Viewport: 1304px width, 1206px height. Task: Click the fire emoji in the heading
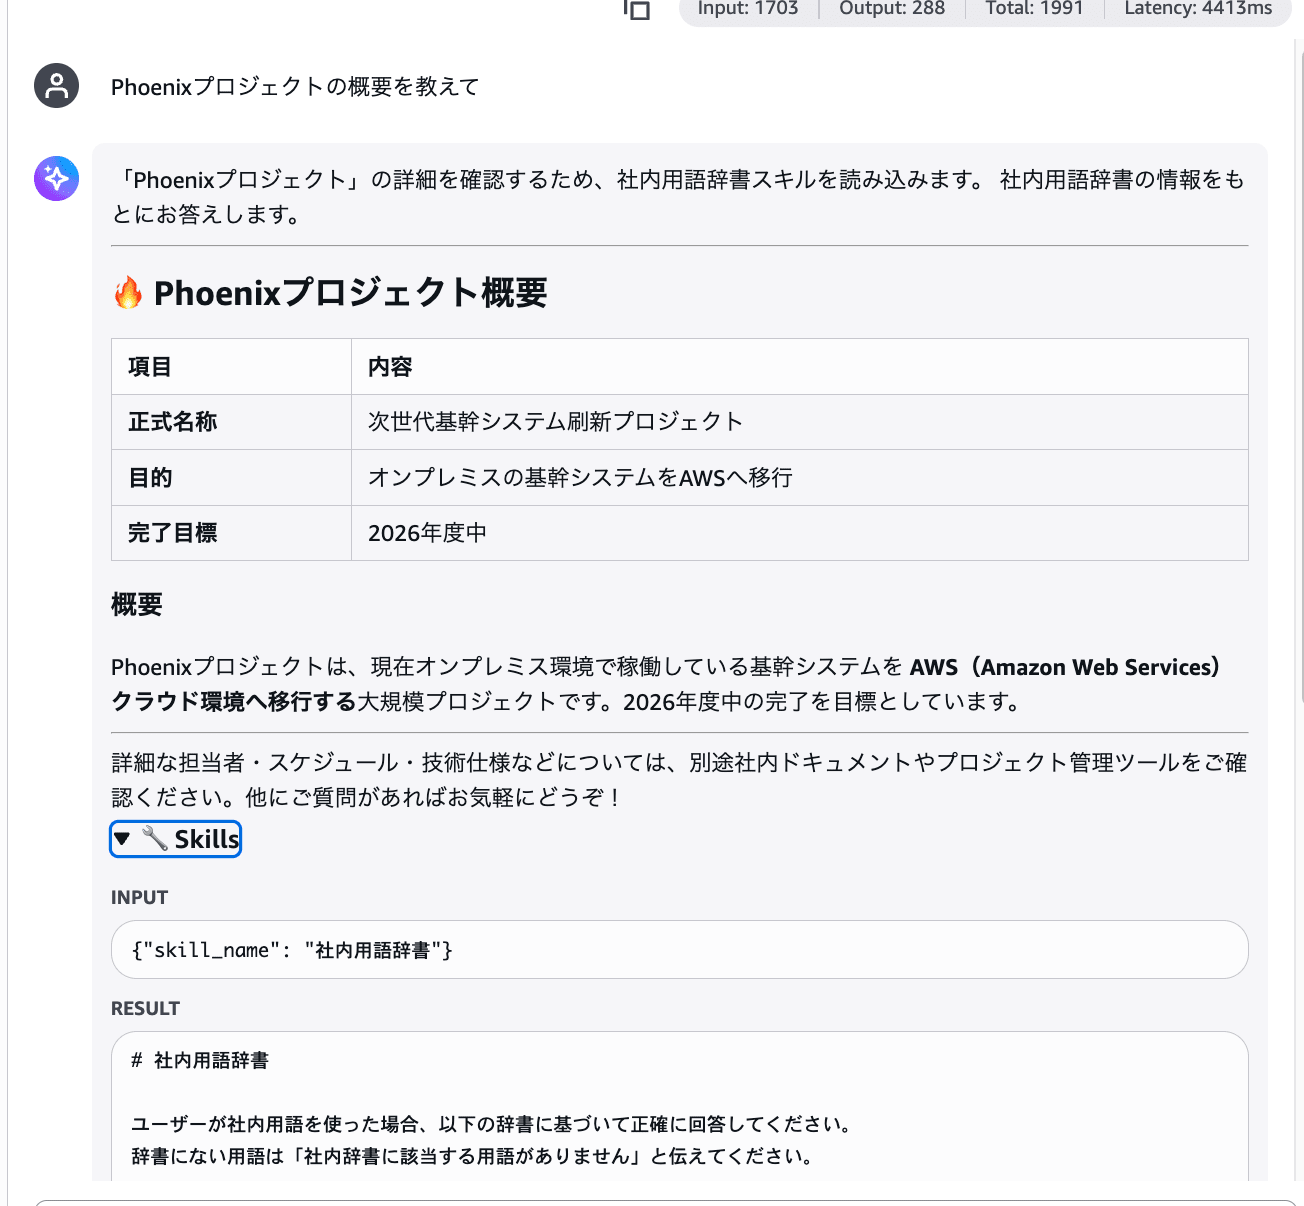point(128,293)
